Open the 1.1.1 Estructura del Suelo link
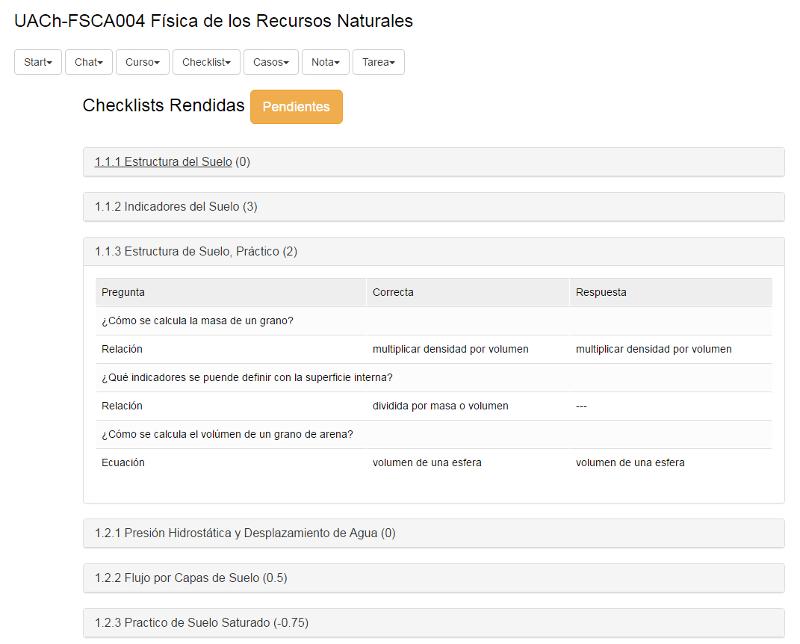The image size is (800, 644). click(x=163, y=162)
